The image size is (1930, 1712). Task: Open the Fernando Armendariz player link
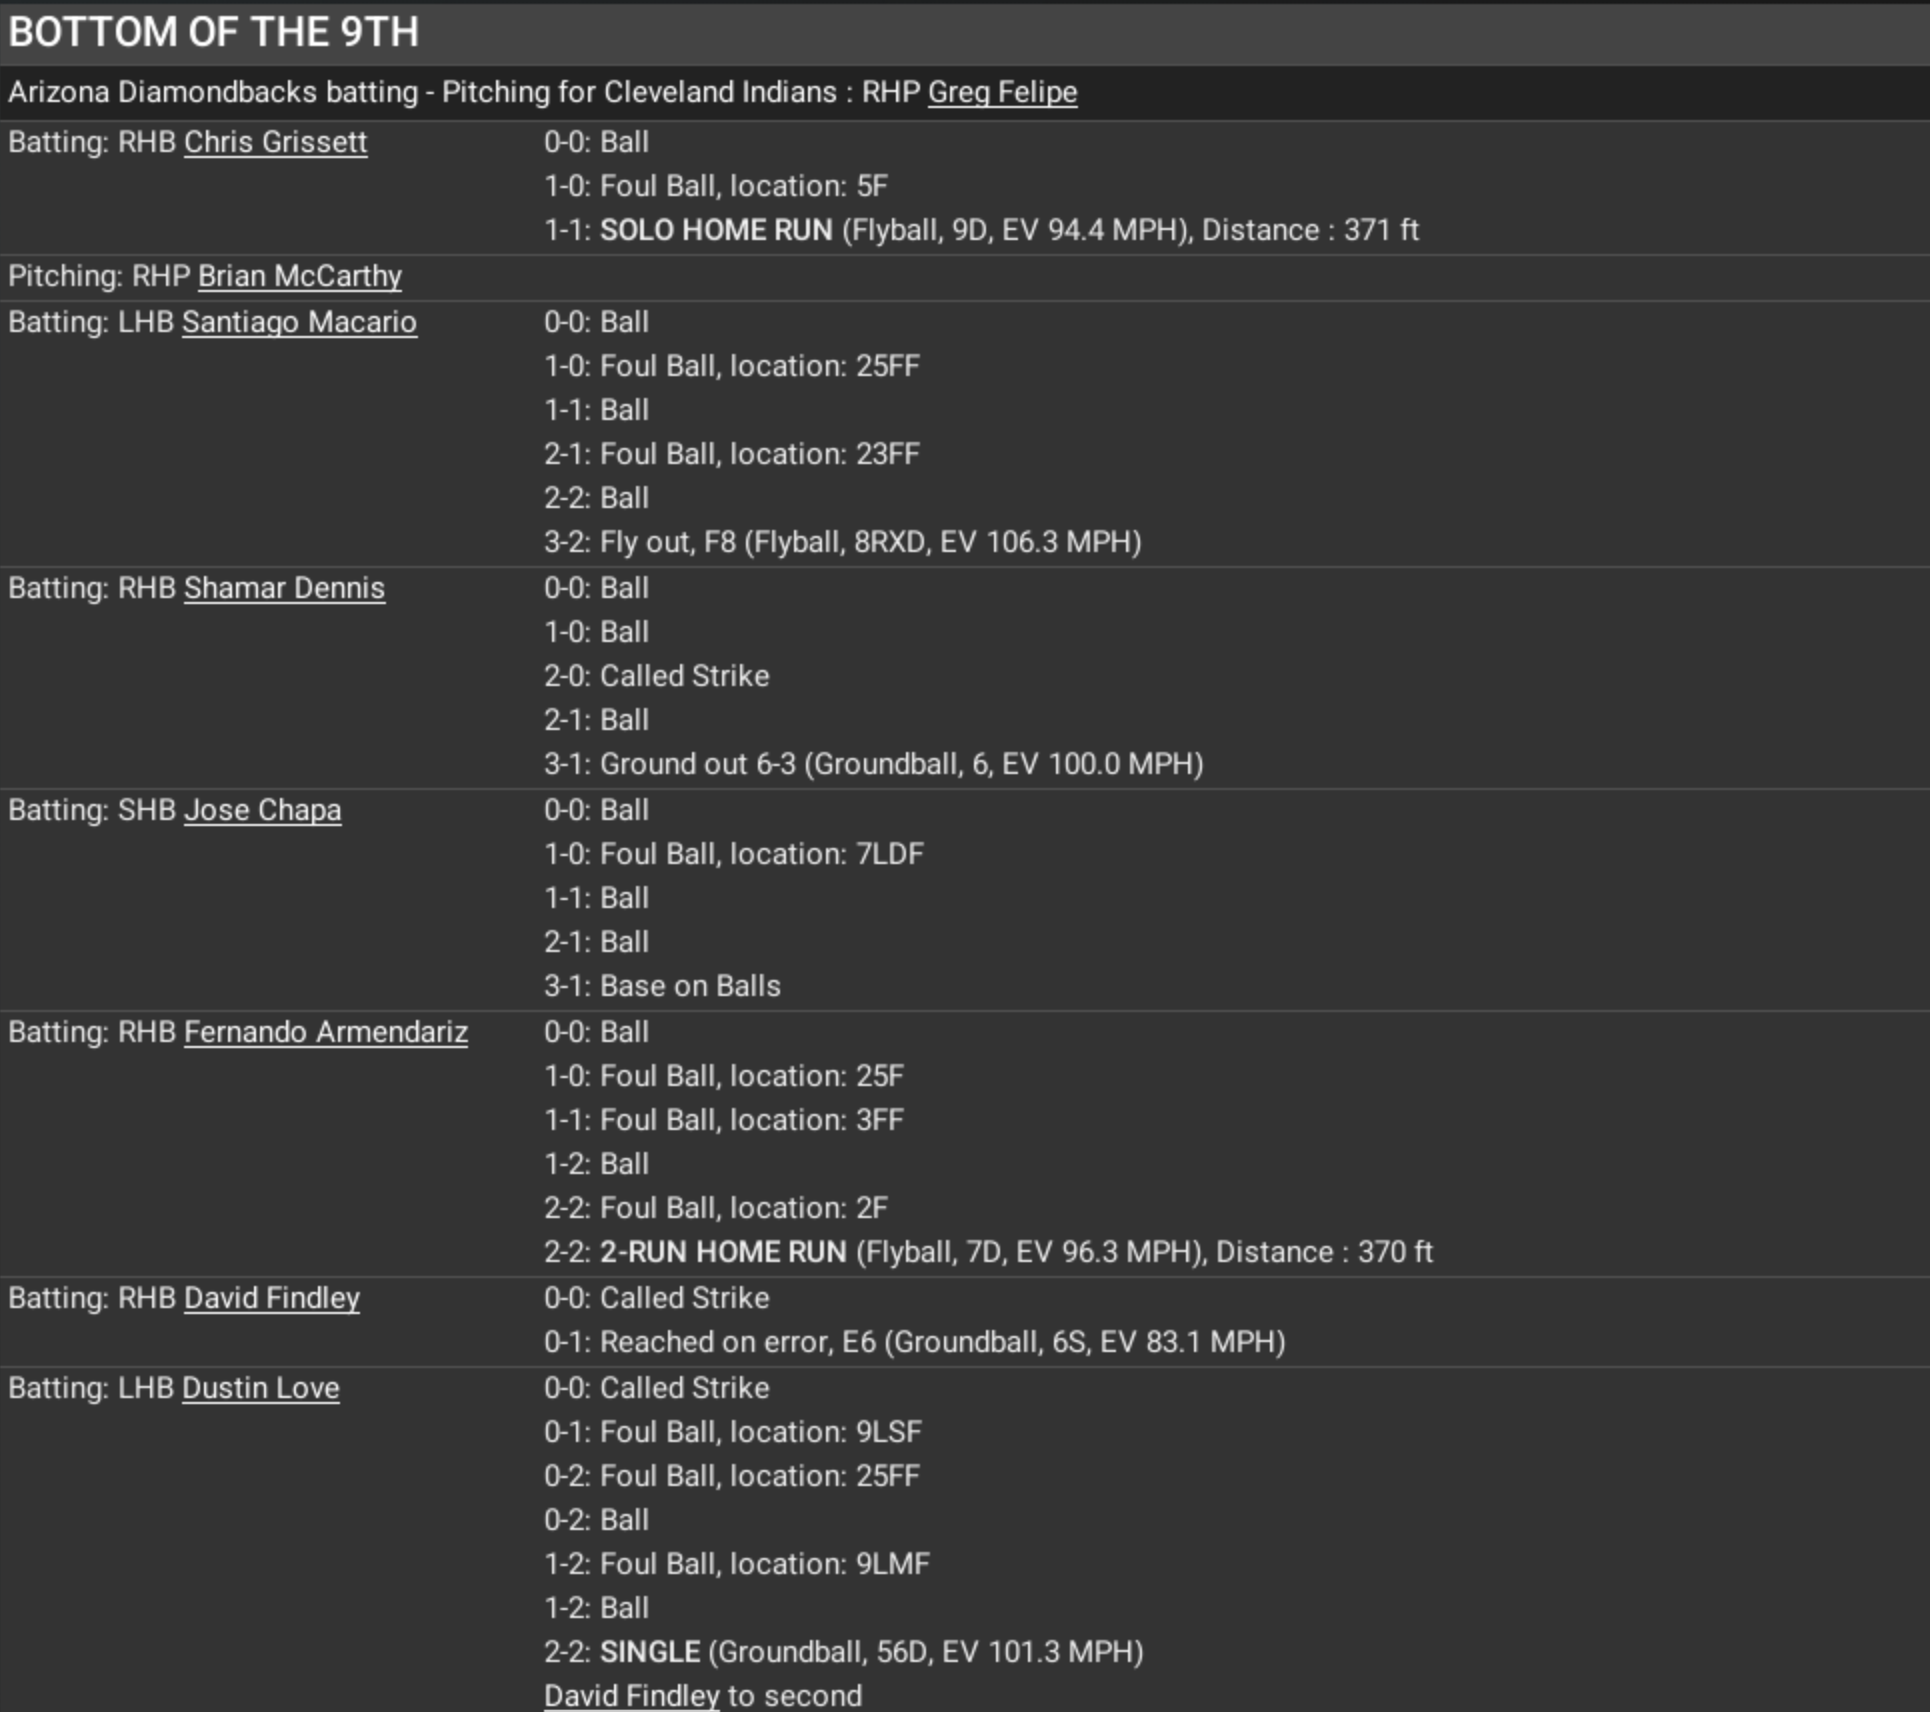[325, 1032]
